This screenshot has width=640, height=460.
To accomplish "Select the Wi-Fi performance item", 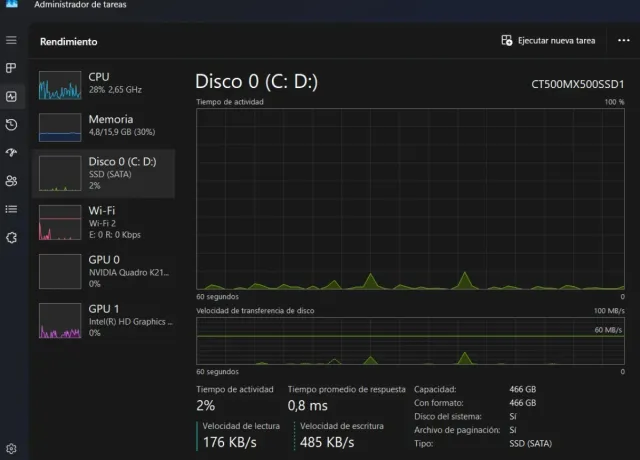I will pyautogui.click(x=104, y=222).
